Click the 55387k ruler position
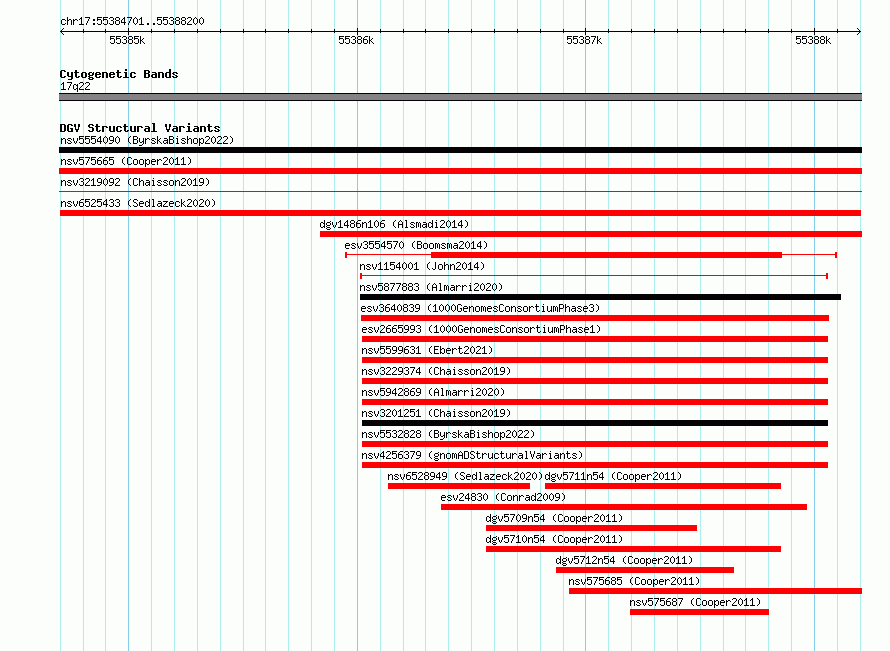 tap(585, 40)
